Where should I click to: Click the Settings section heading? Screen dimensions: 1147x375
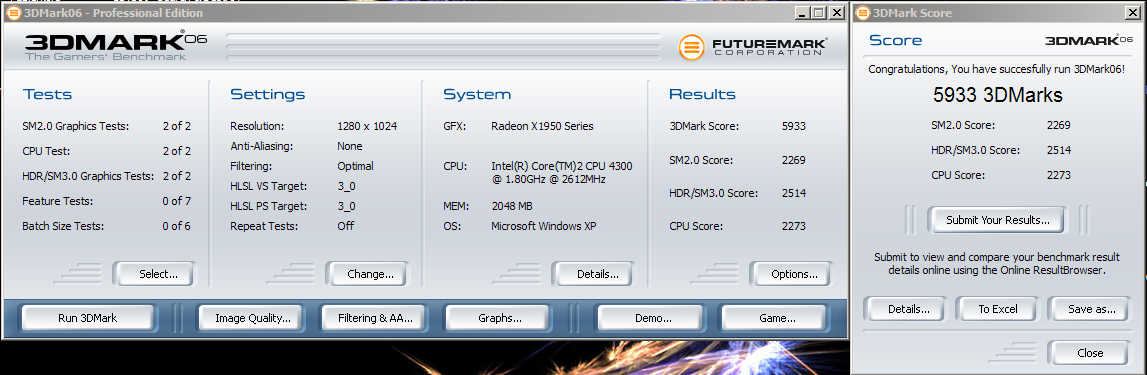[268, 94]
